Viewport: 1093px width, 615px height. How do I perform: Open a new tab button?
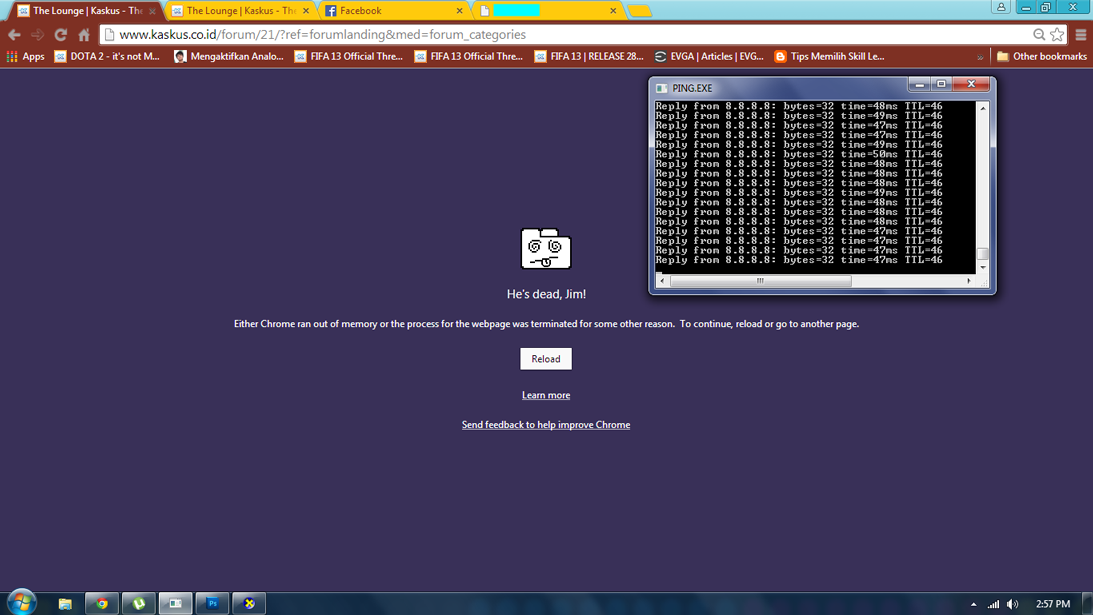pyautogui.click(x=639, y=11)
